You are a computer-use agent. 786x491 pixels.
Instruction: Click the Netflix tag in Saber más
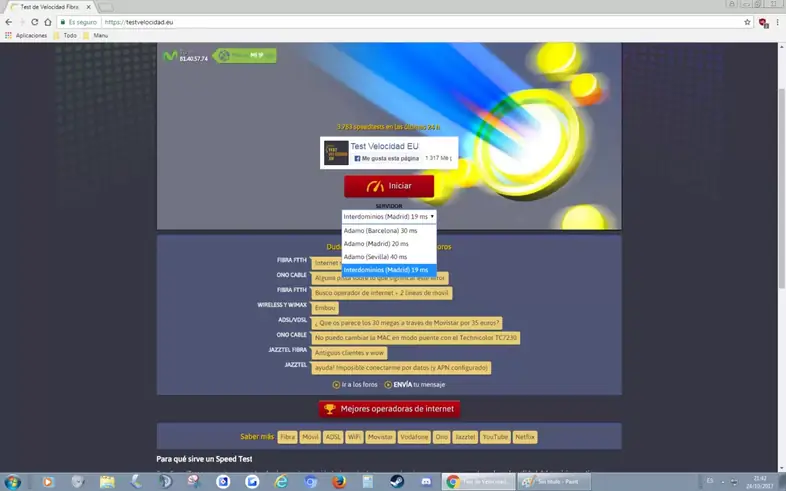[x=525, y=437]
